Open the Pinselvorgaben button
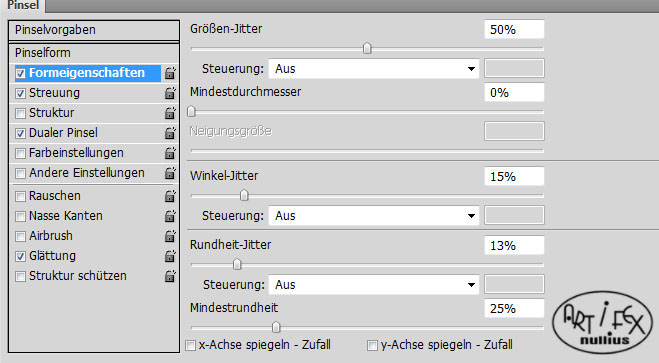The image size is (659, 363). pos(94,30)
